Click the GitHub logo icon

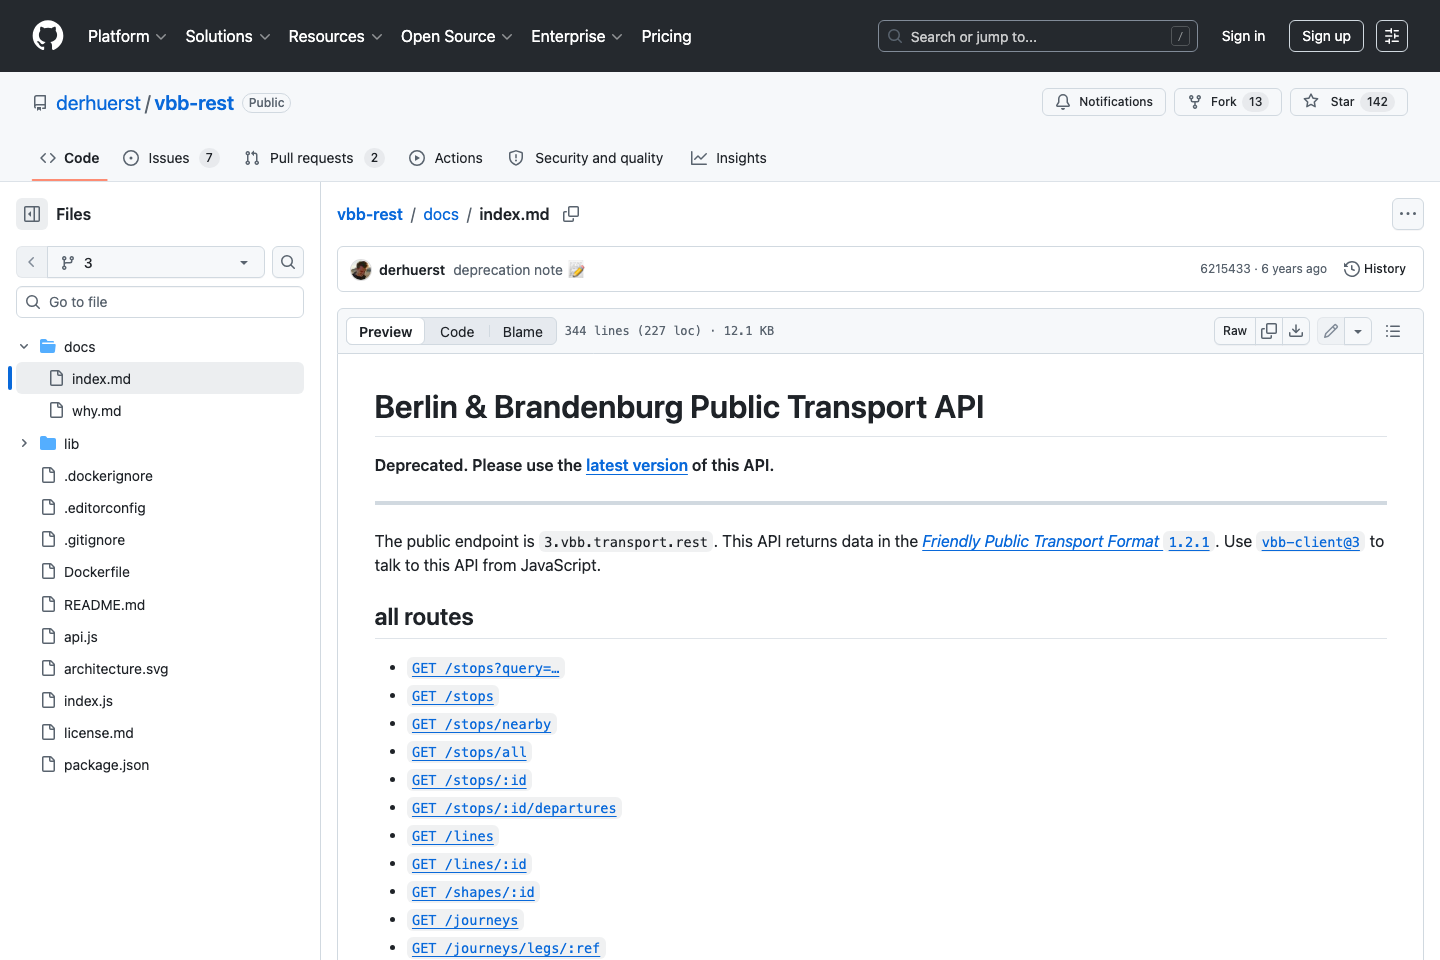pos(48,36)
